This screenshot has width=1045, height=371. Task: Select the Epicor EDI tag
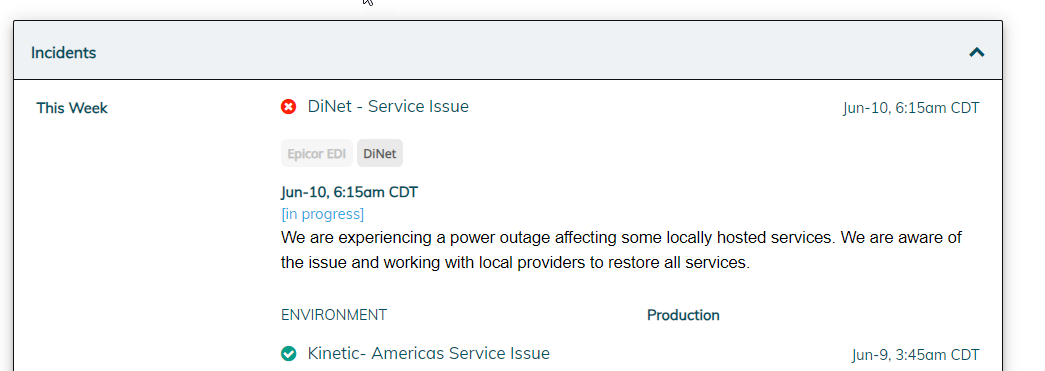[317, 154]
